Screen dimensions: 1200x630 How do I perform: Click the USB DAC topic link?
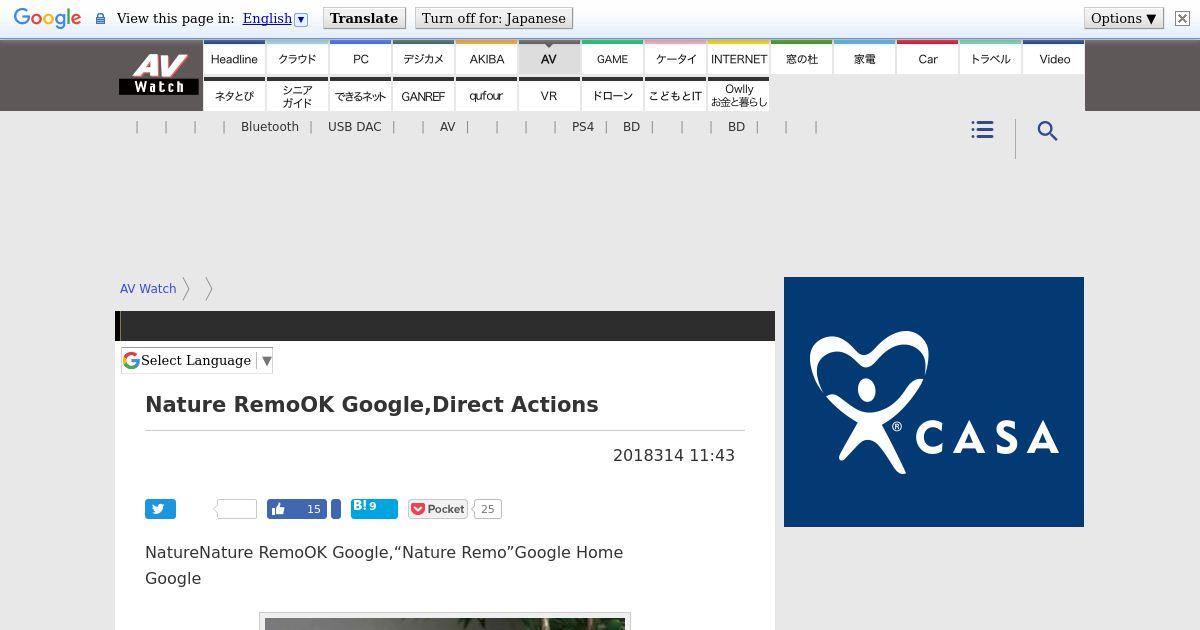coord(355,127)
